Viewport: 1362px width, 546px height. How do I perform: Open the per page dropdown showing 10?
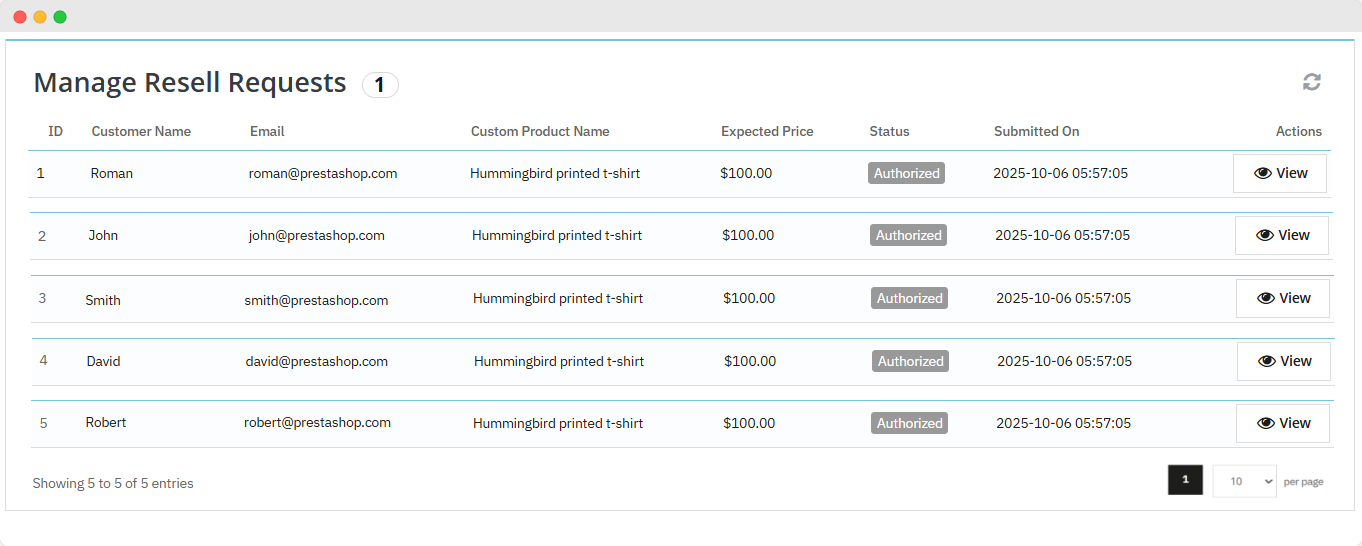click(1244, 481)
